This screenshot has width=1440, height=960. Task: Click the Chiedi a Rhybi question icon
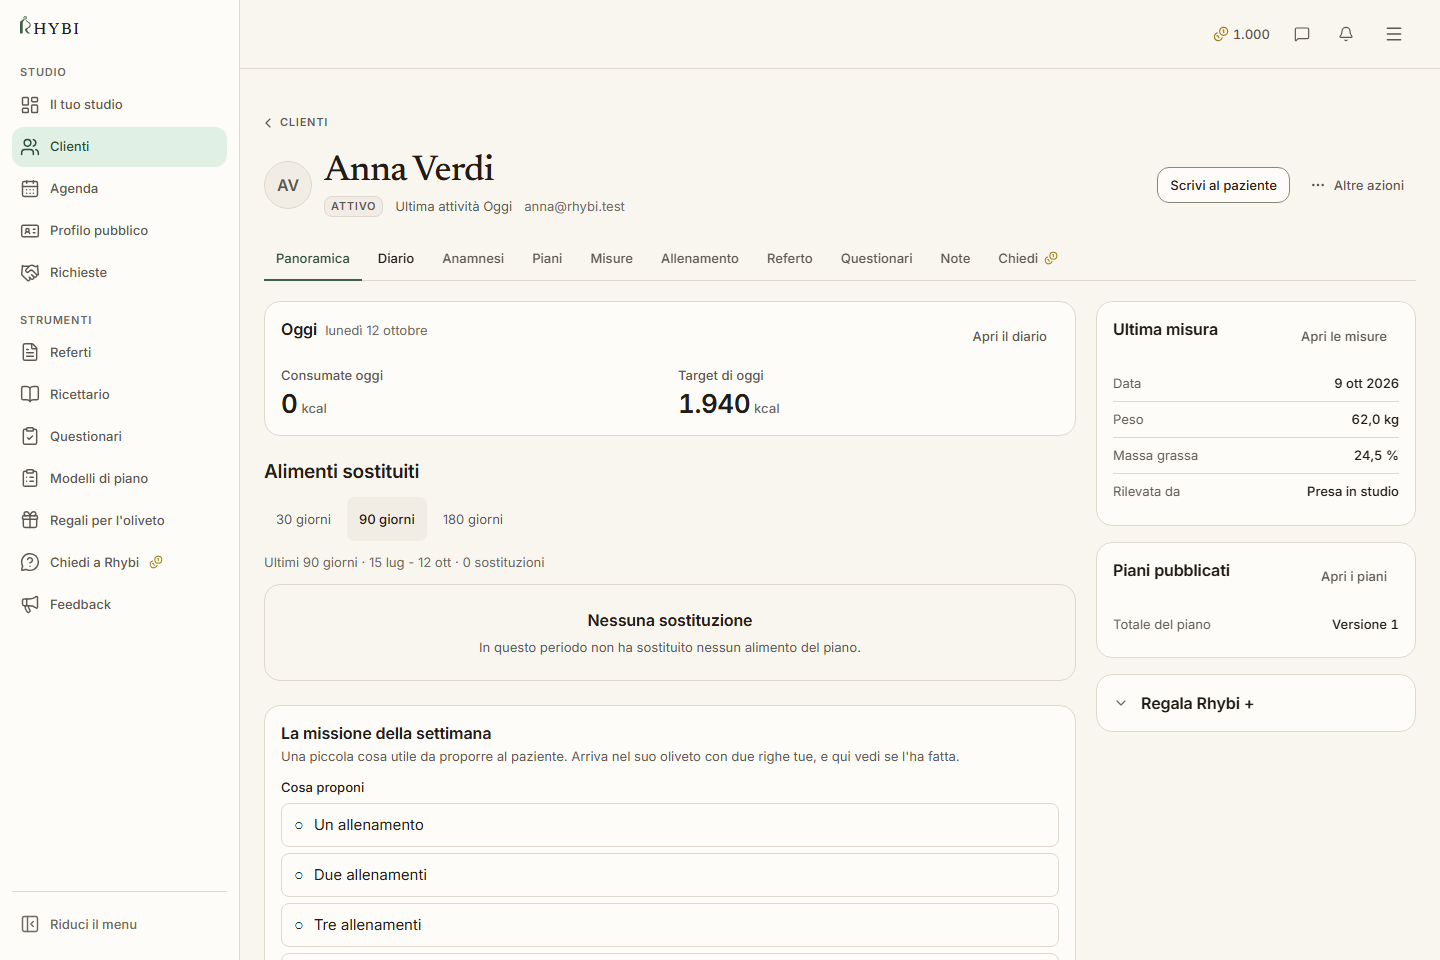click(x=30, y=563)
